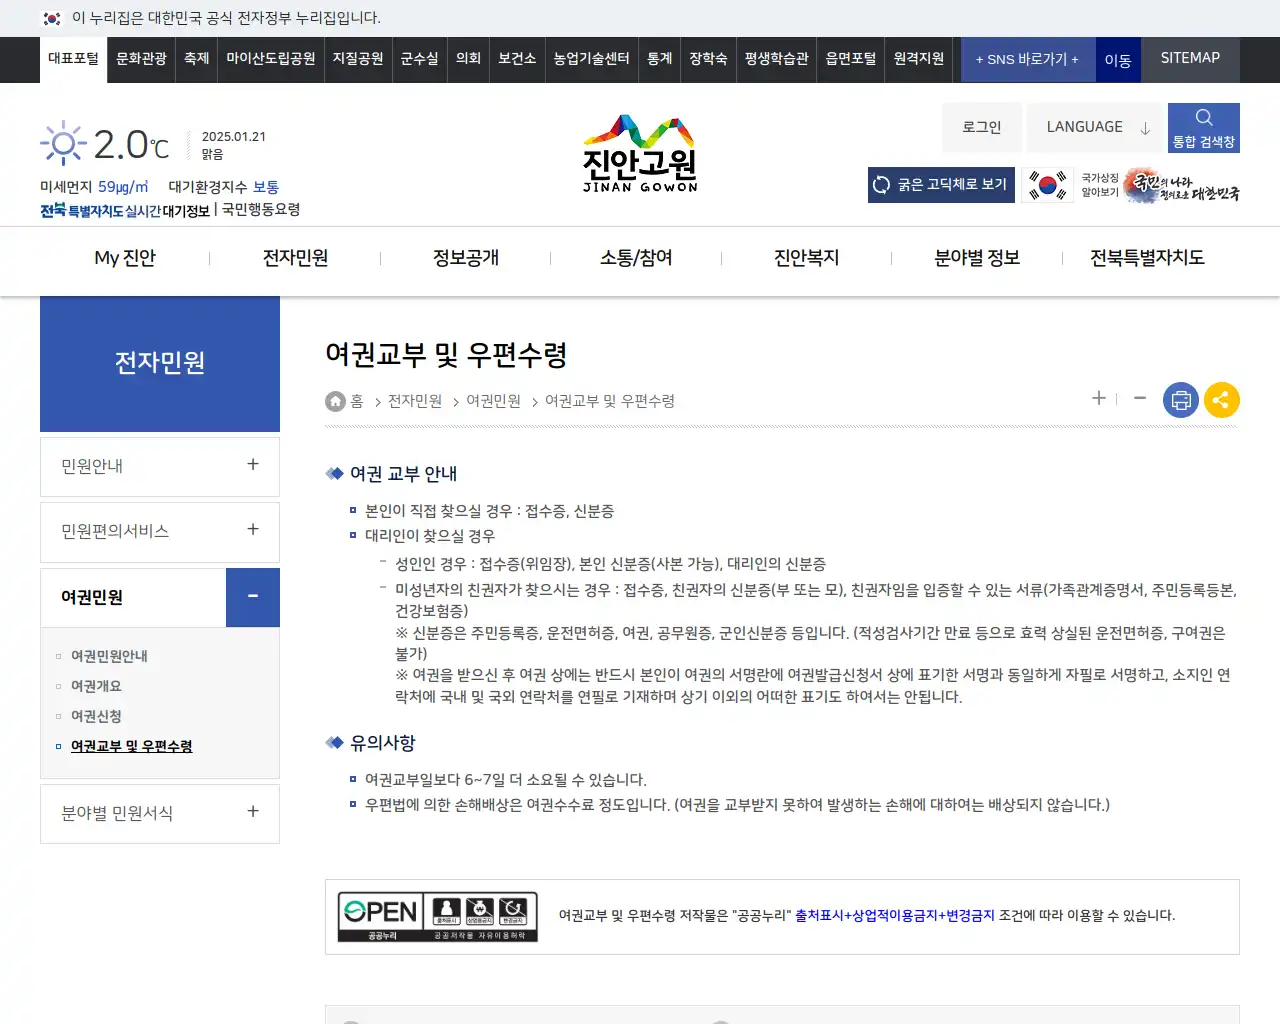1280x1024 pixels.
Task: Collapse the 여권민원 section with minus toggle
Action: click(252, 597)
